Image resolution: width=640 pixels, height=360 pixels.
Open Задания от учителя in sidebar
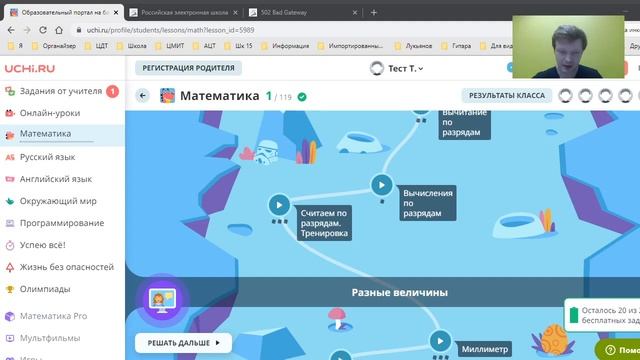pos(61,91)
